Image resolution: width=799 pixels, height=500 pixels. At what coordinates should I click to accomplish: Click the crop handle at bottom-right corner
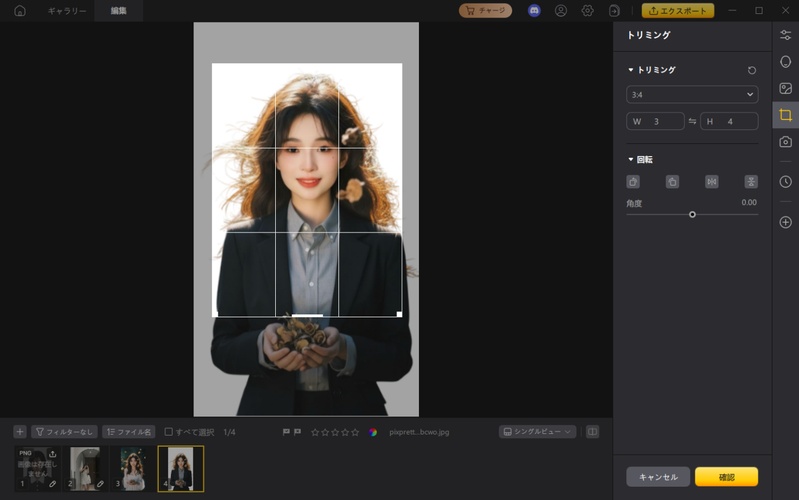(399, 314)
